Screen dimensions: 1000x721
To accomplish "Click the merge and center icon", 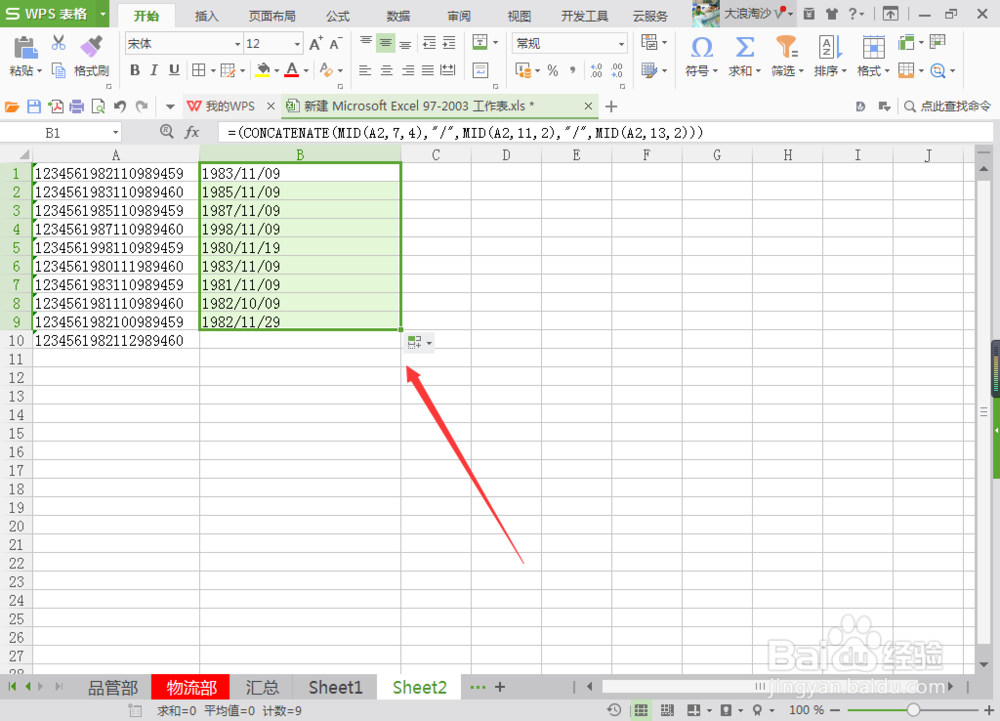I will [480, 43].
